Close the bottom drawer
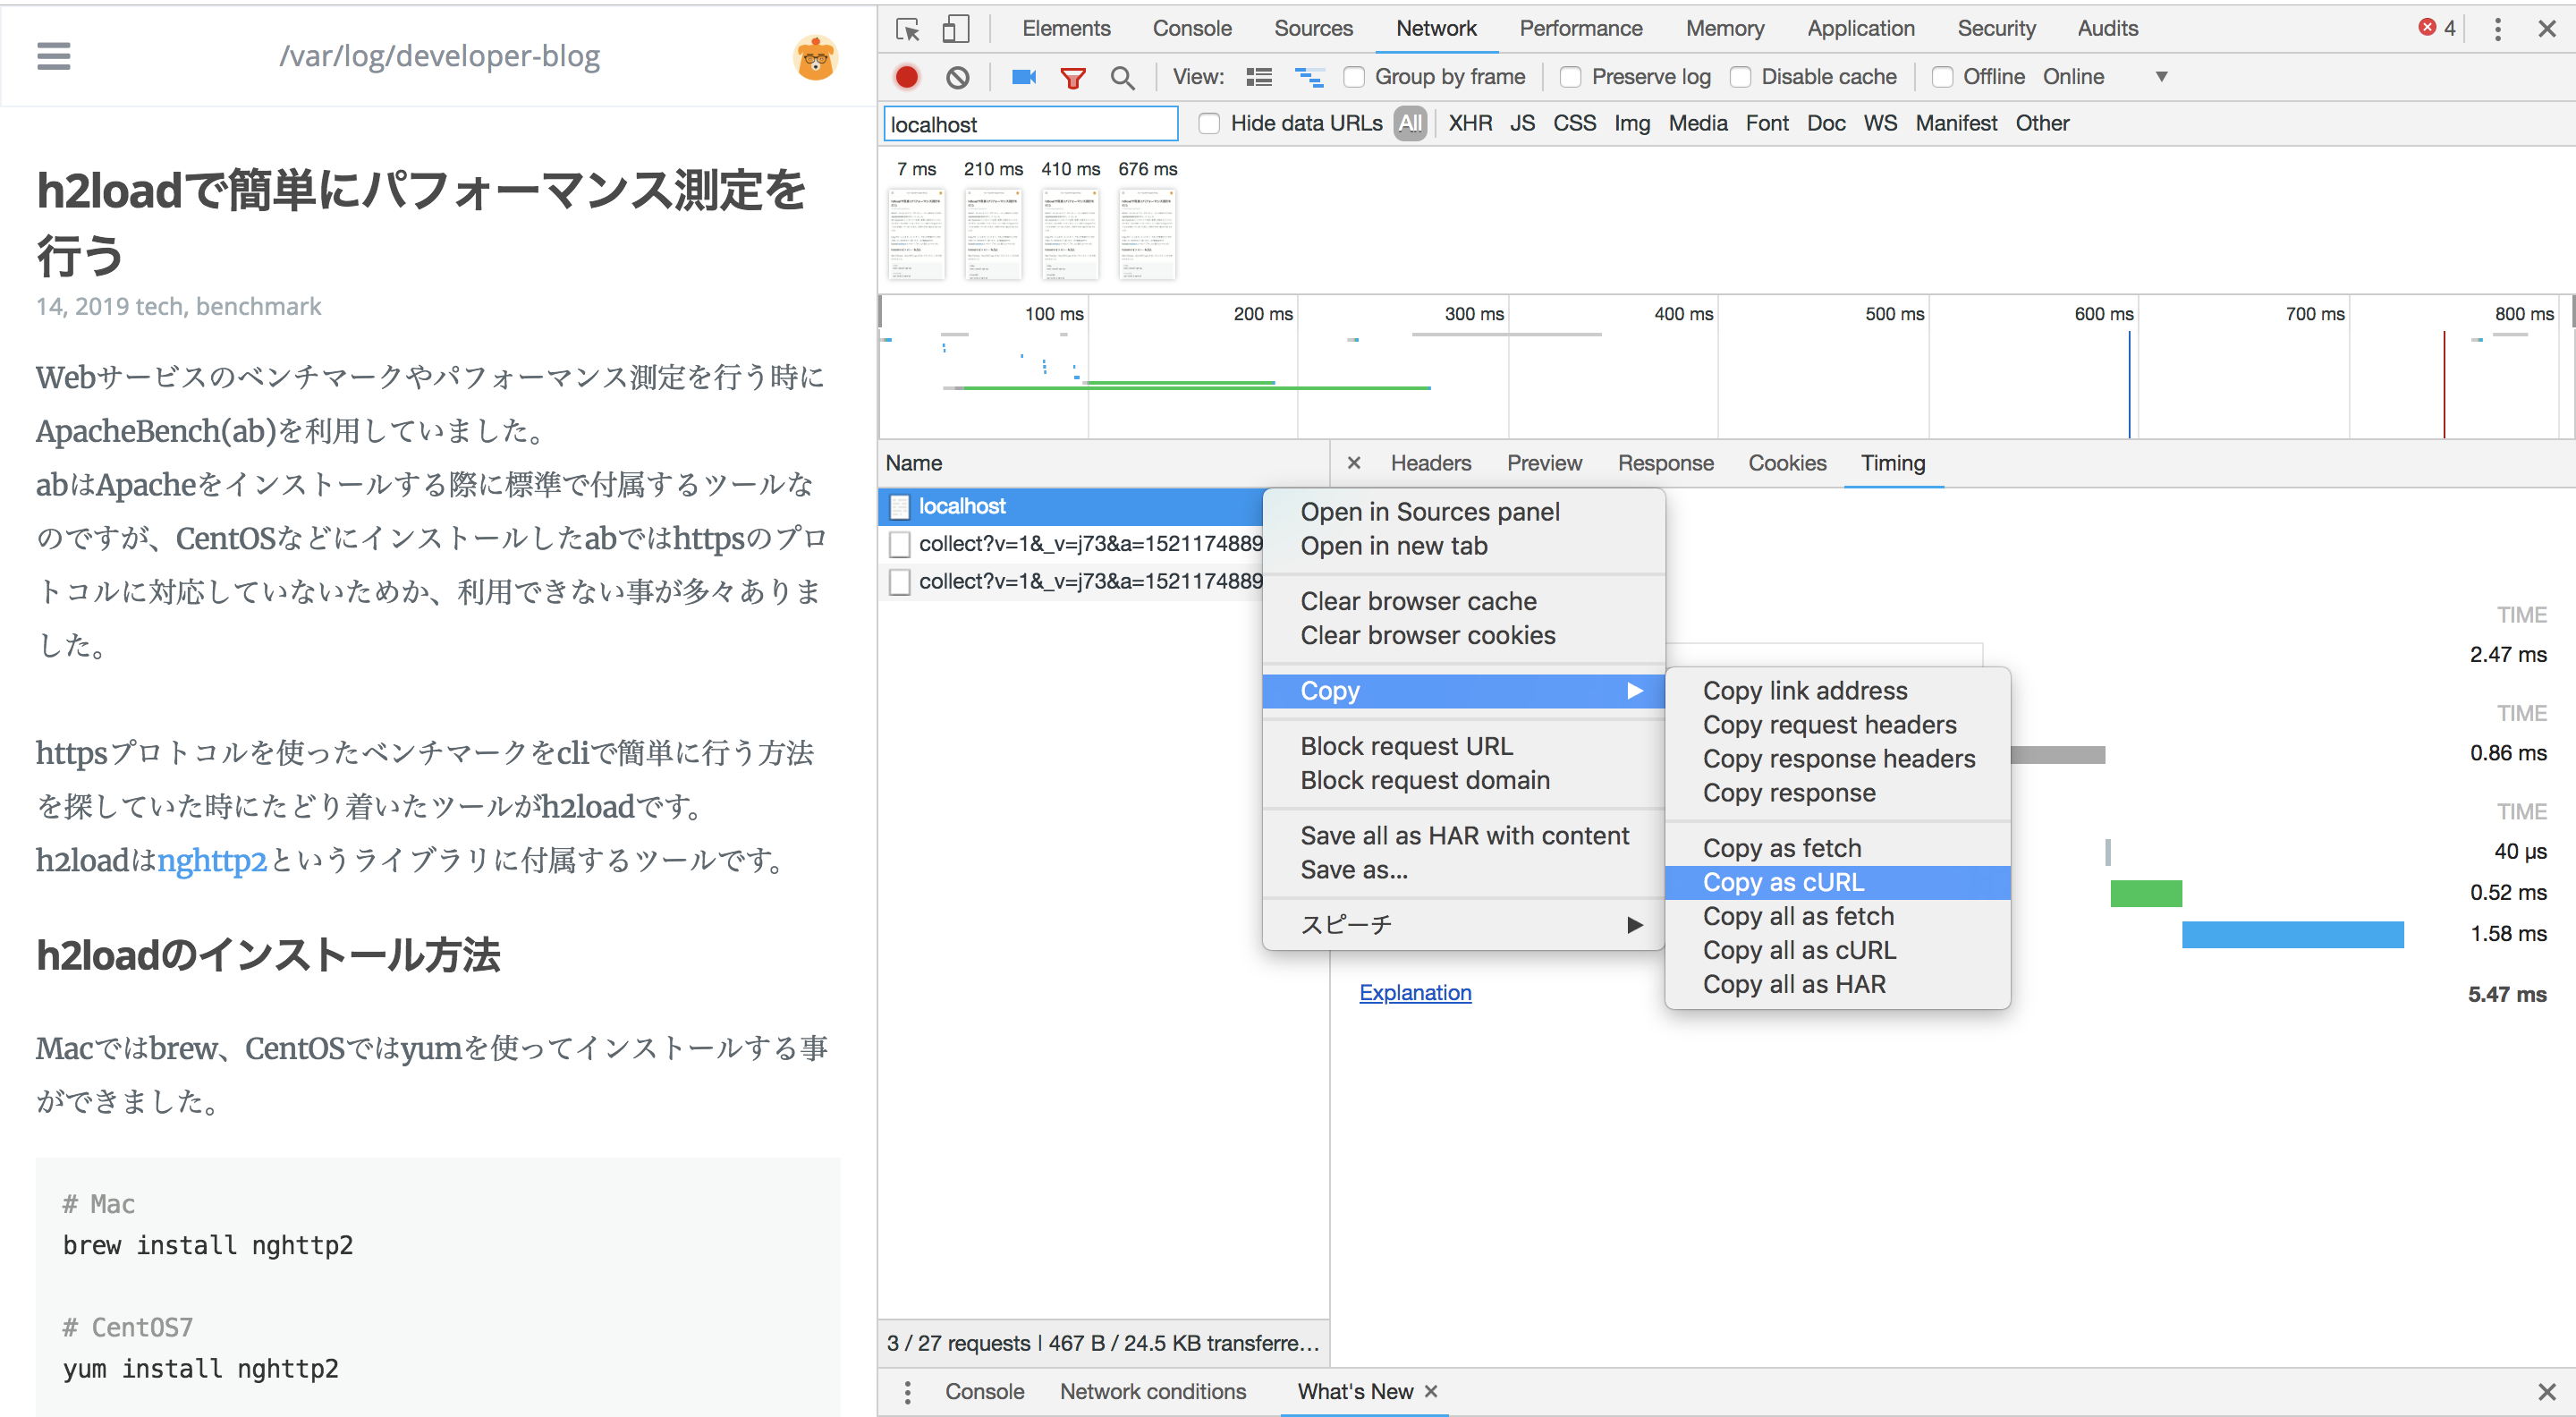The width and height of the screenshot is (2576, 1417). point(2546,1391)
